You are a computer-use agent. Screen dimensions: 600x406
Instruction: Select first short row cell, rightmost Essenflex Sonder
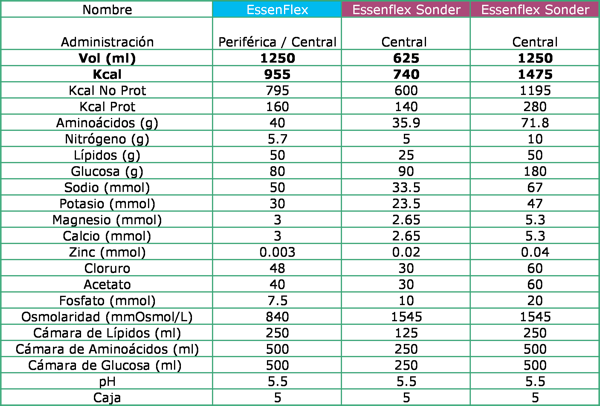pyautogui.click(x=535, y=57)
